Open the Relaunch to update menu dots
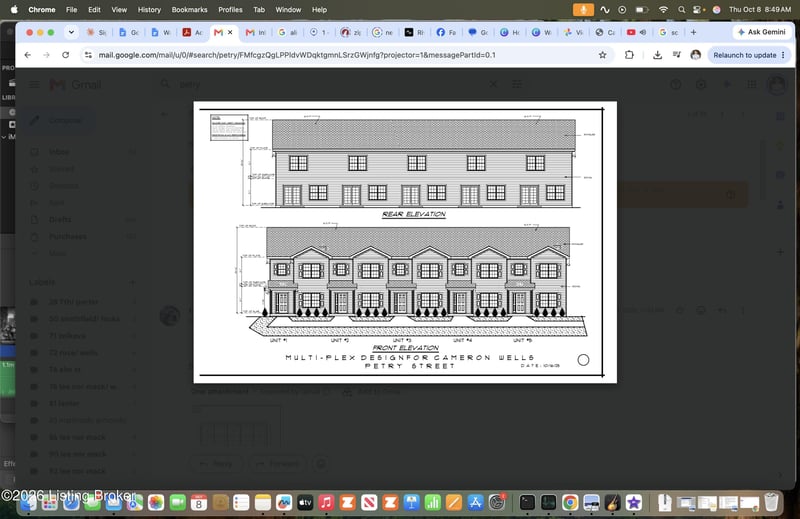 (x=783, y=55)
